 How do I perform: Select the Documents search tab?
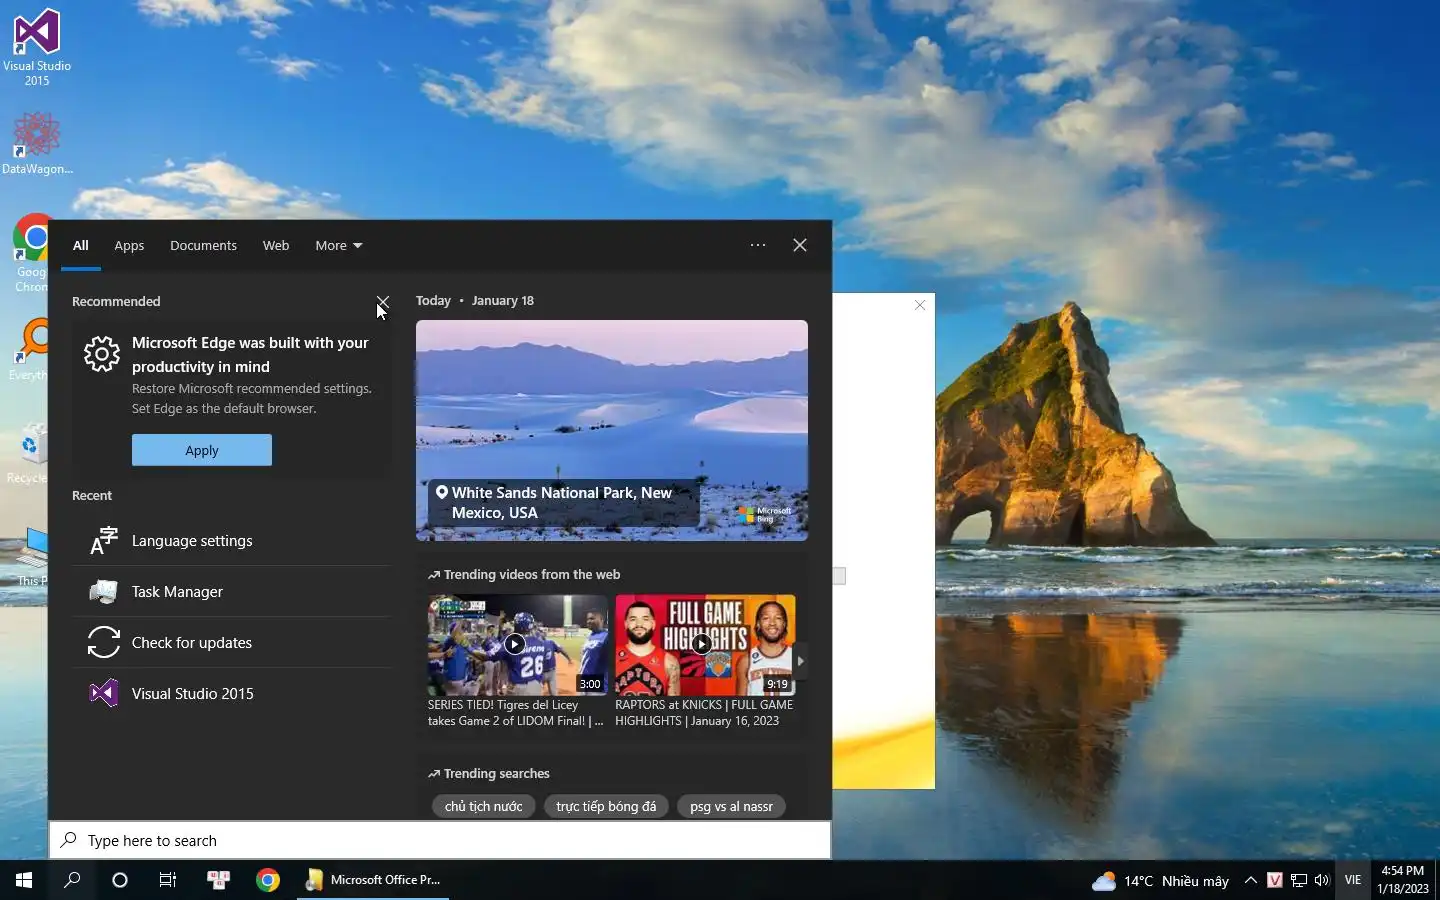[x=203, y=245]
